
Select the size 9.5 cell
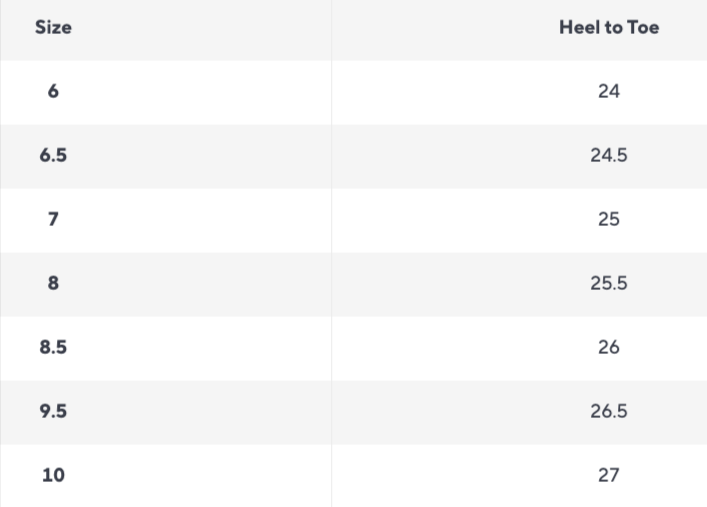click(x=53, y=411)
